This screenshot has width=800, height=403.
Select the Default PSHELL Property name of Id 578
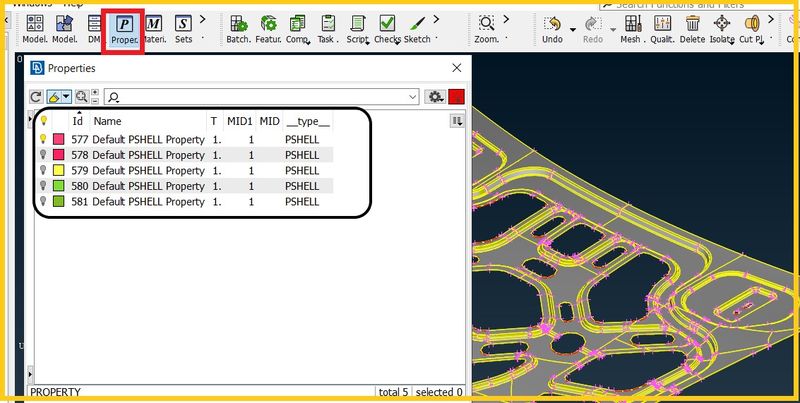[x=148, y=155]
